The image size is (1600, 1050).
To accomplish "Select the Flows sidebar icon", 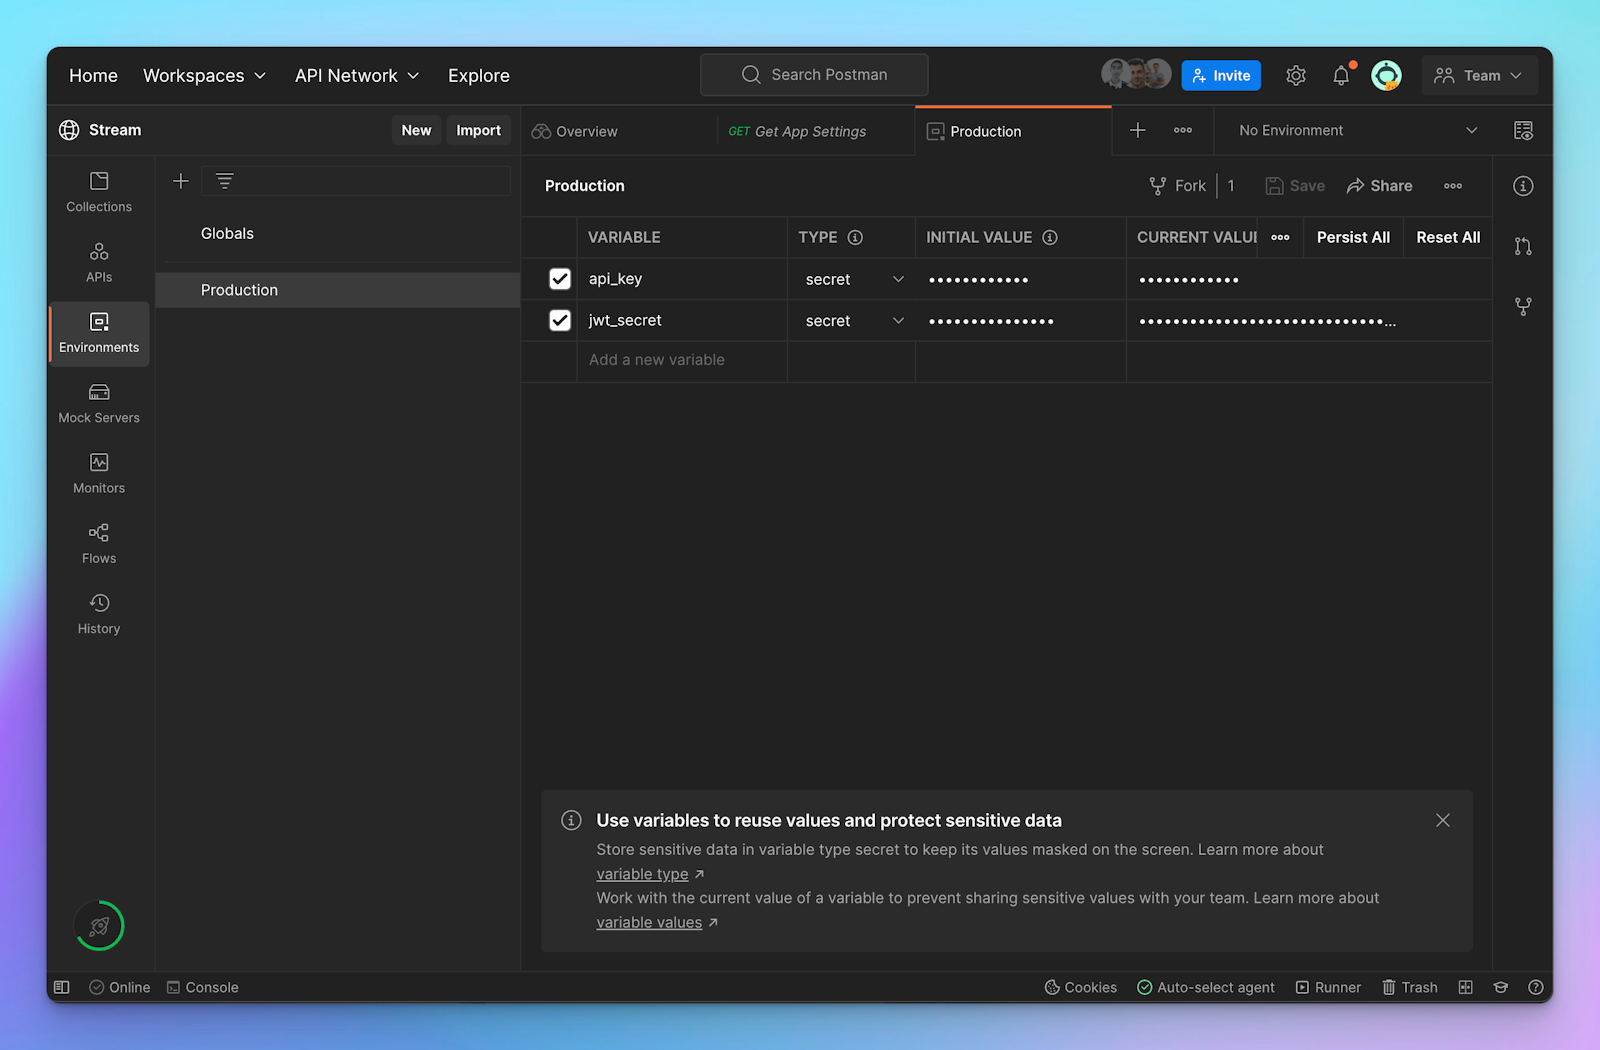I will [x=98, y=542].
